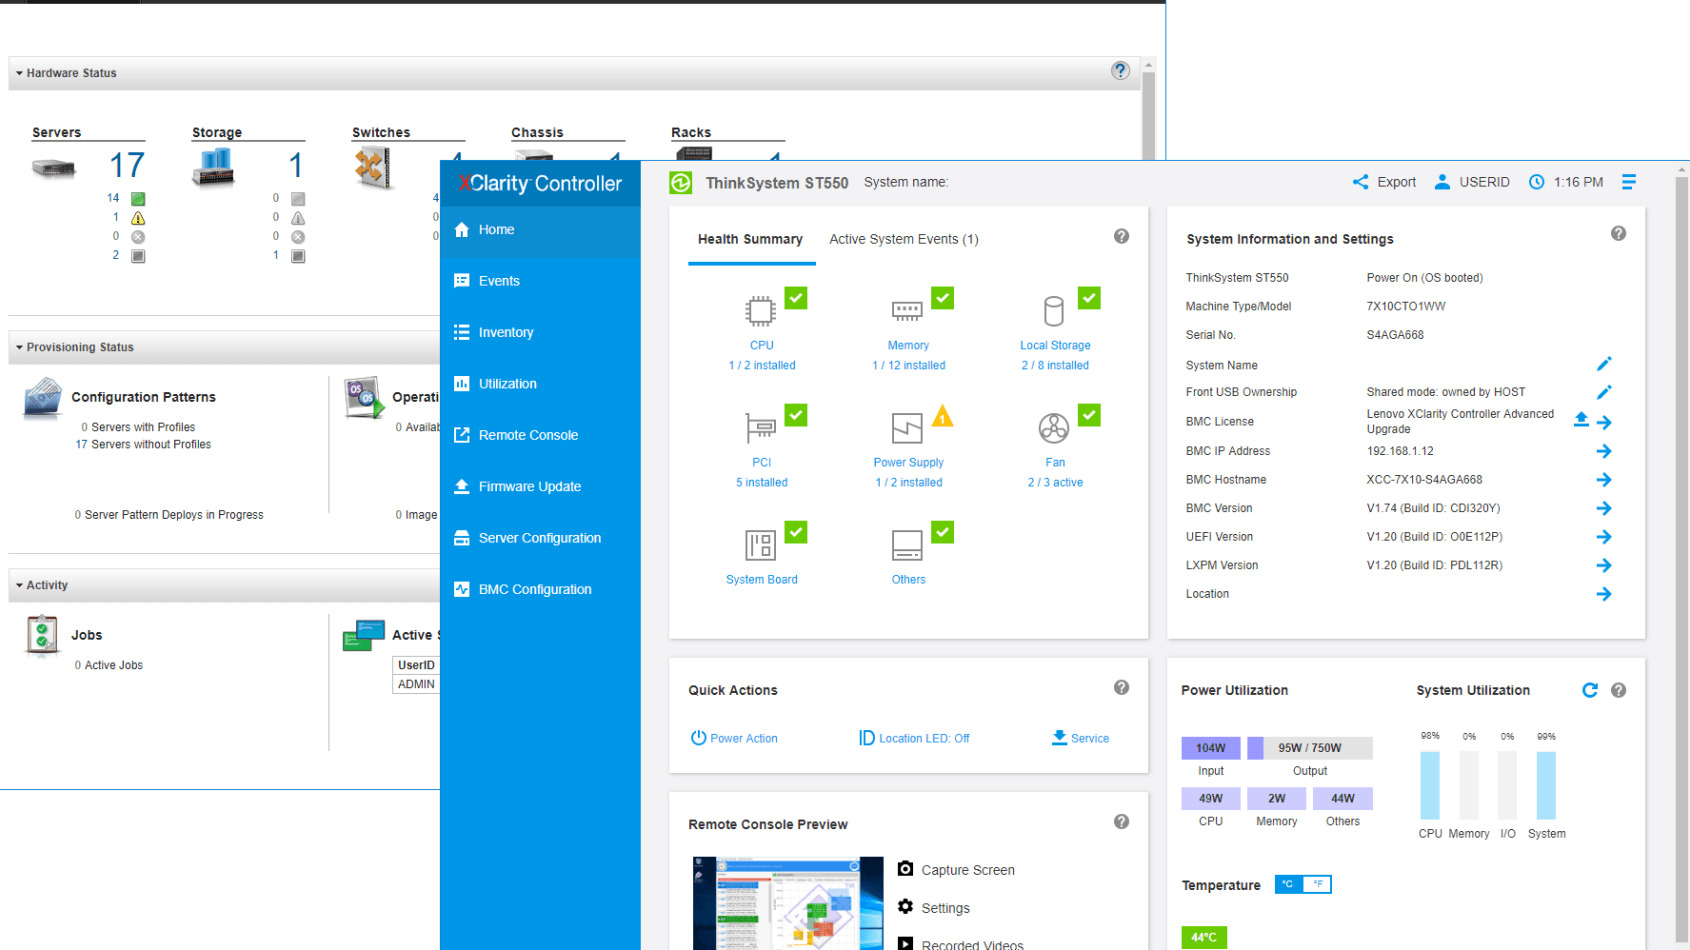1690x950 pixels.
Task: Collapse the Provisioning Status section
Action: (19, 347)
